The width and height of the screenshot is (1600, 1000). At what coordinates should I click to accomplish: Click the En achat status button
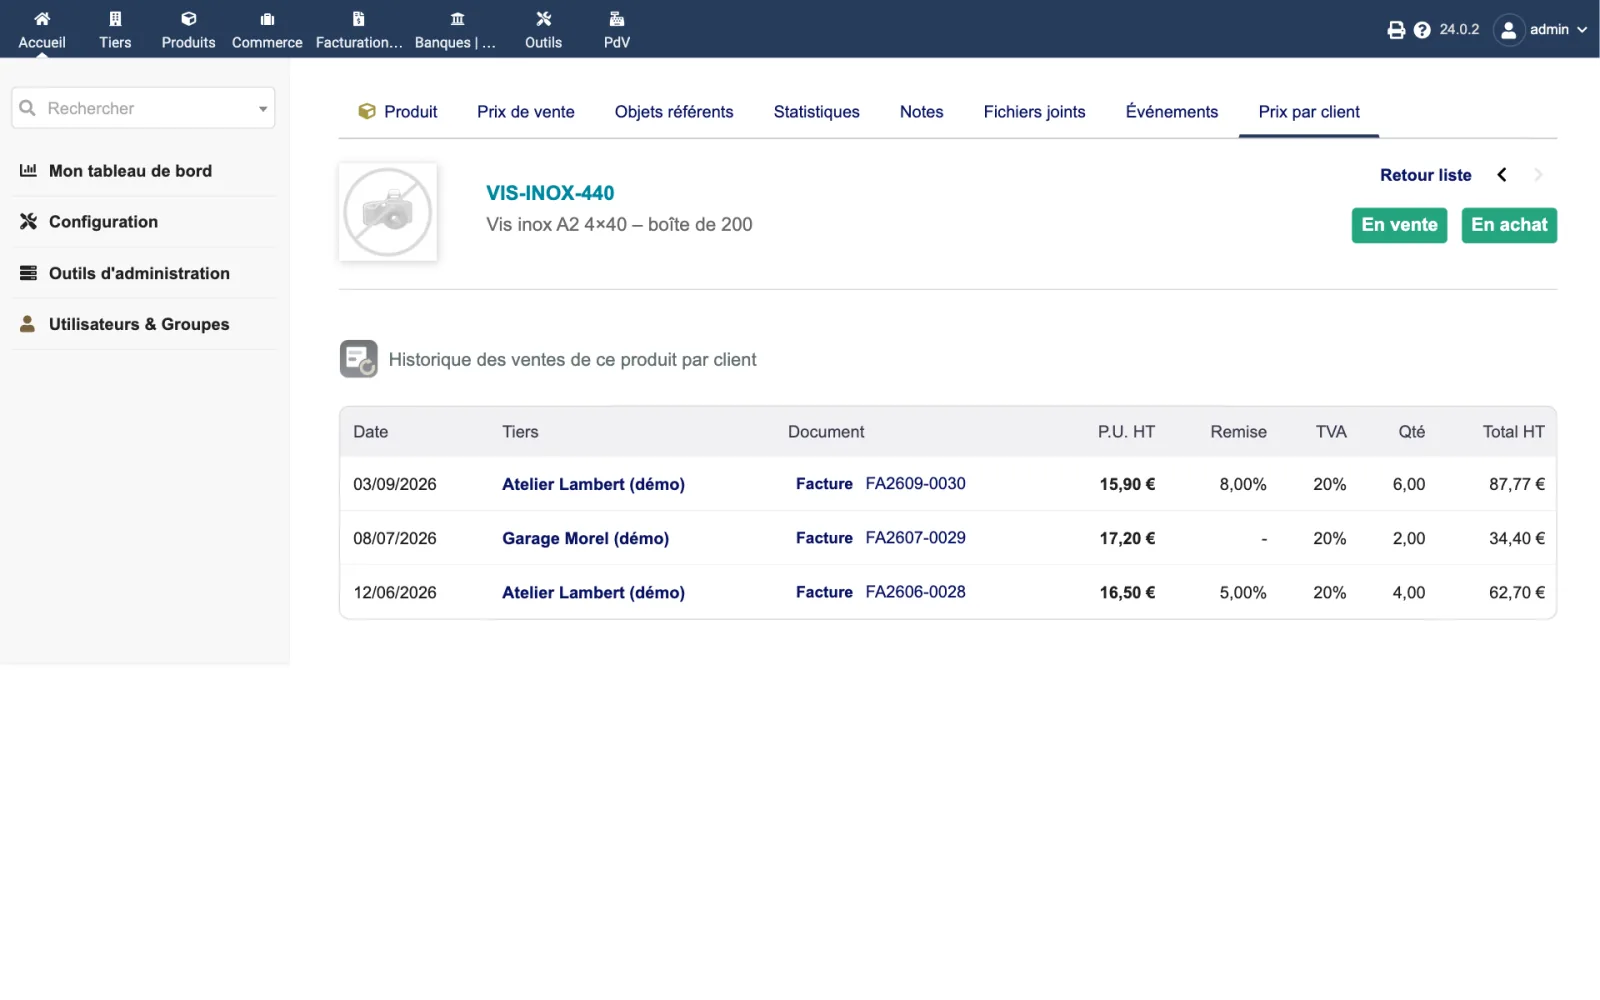coord(1509,225)
